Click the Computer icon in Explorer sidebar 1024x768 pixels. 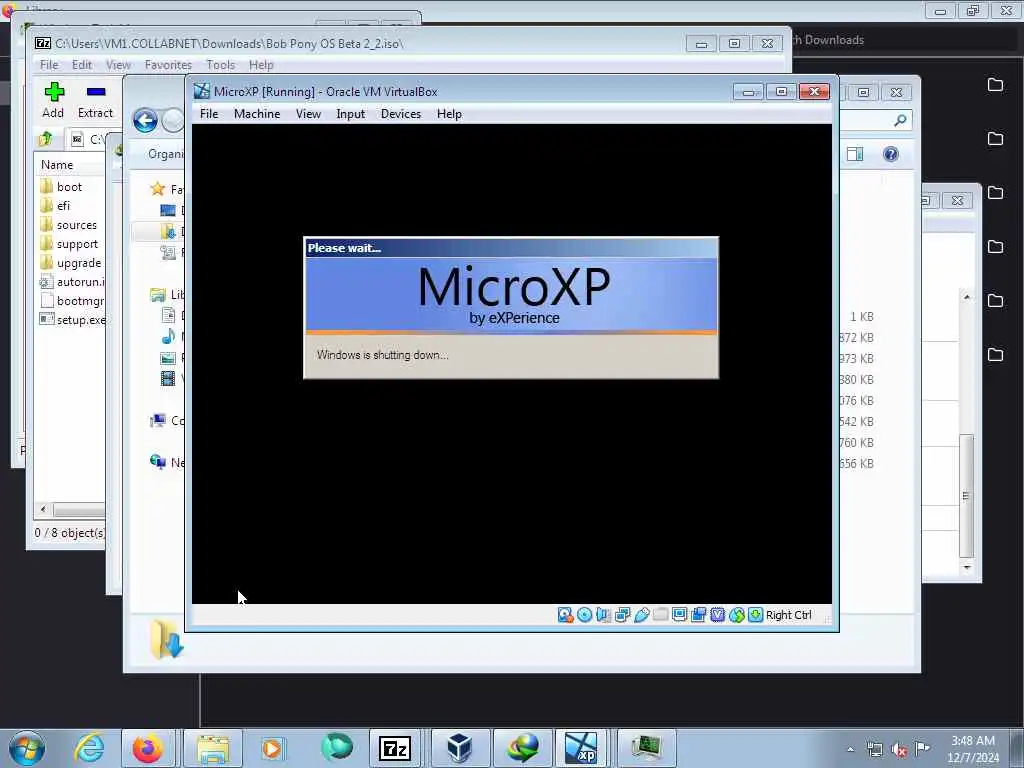point(157,421)
